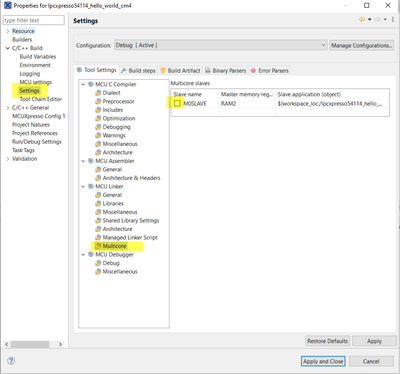Viewport: 400px width, 374px height.
Task: Open forward history dropdown arrow
Action: tap(385, 20)
